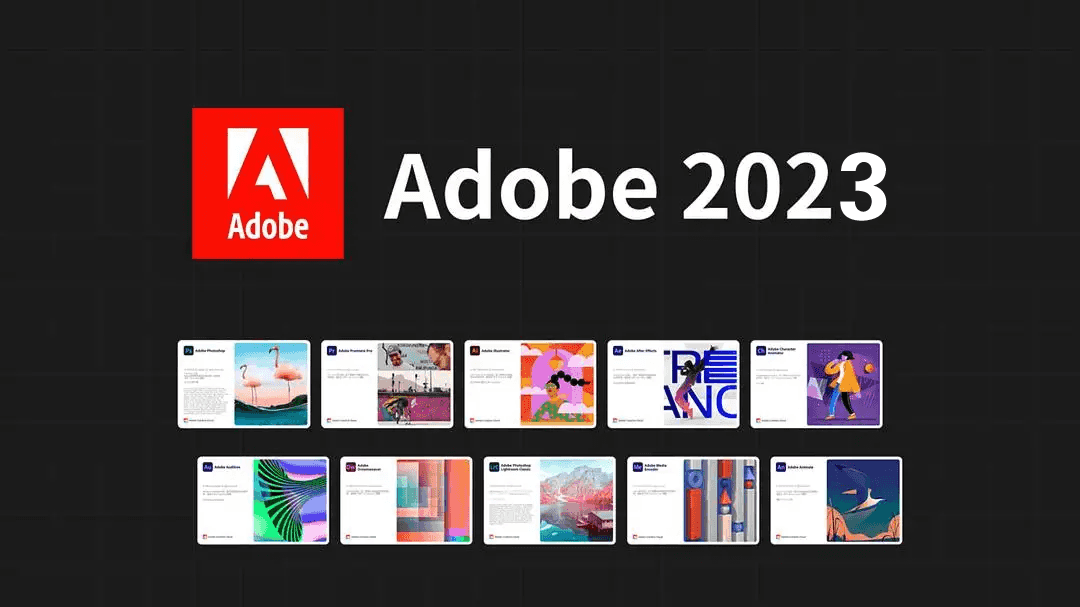Click the "Adobe Premiere Pro" title text
The width and height of the screenshot is (1080, 607).
(x=355, y=351)
